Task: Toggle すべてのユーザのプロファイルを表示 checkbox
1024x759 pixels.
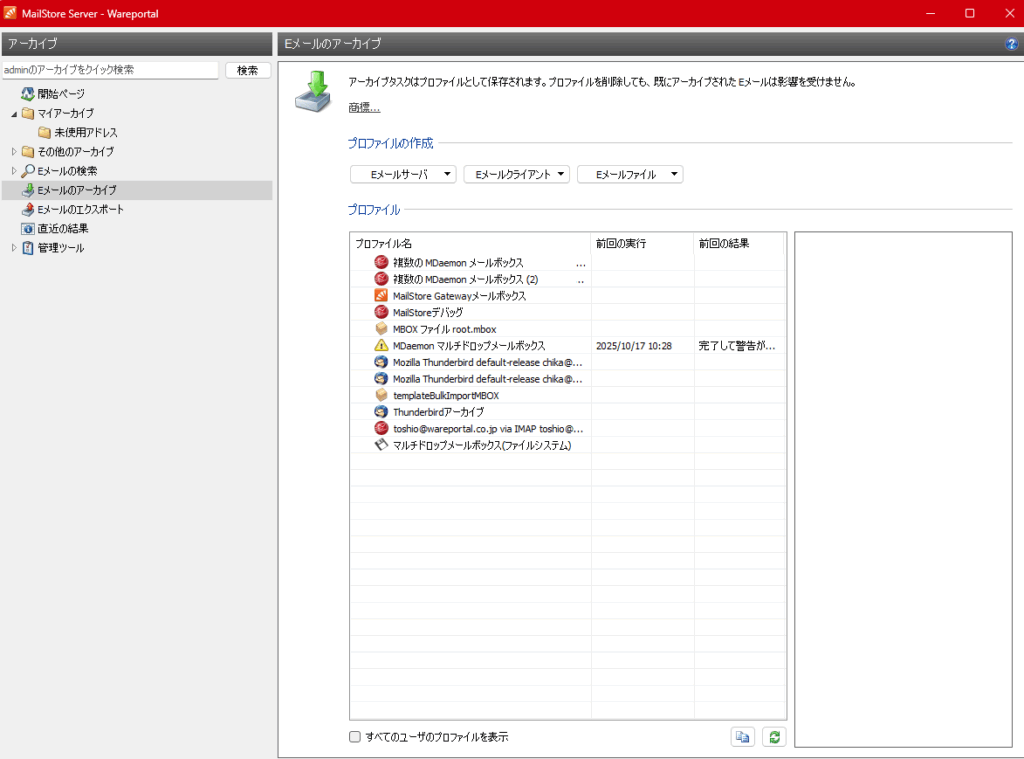Action: [x=355, y=737]
